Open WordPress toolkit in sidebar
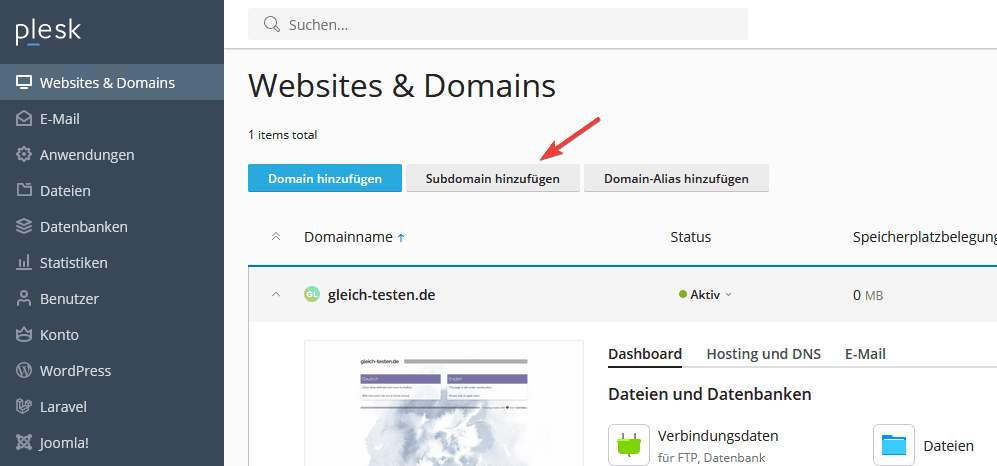 (112, 371)
